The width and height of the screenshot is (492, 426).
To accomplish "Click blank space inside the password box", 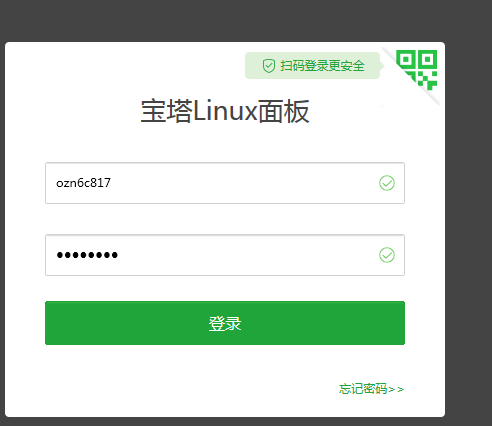I will pyautogui.click(x=247, y=255).
